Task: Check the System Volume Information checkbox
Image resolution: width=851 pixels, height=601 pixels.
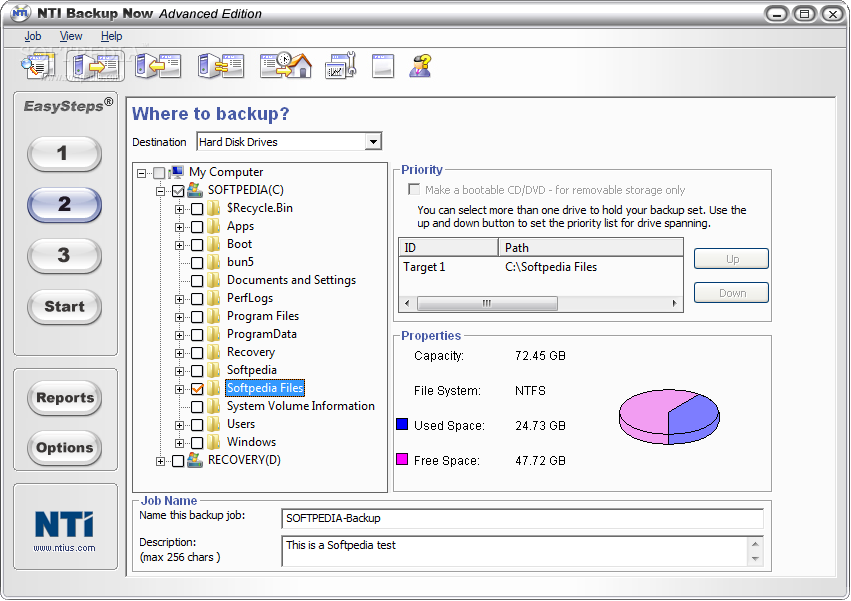Action: [x=197, y=407]
